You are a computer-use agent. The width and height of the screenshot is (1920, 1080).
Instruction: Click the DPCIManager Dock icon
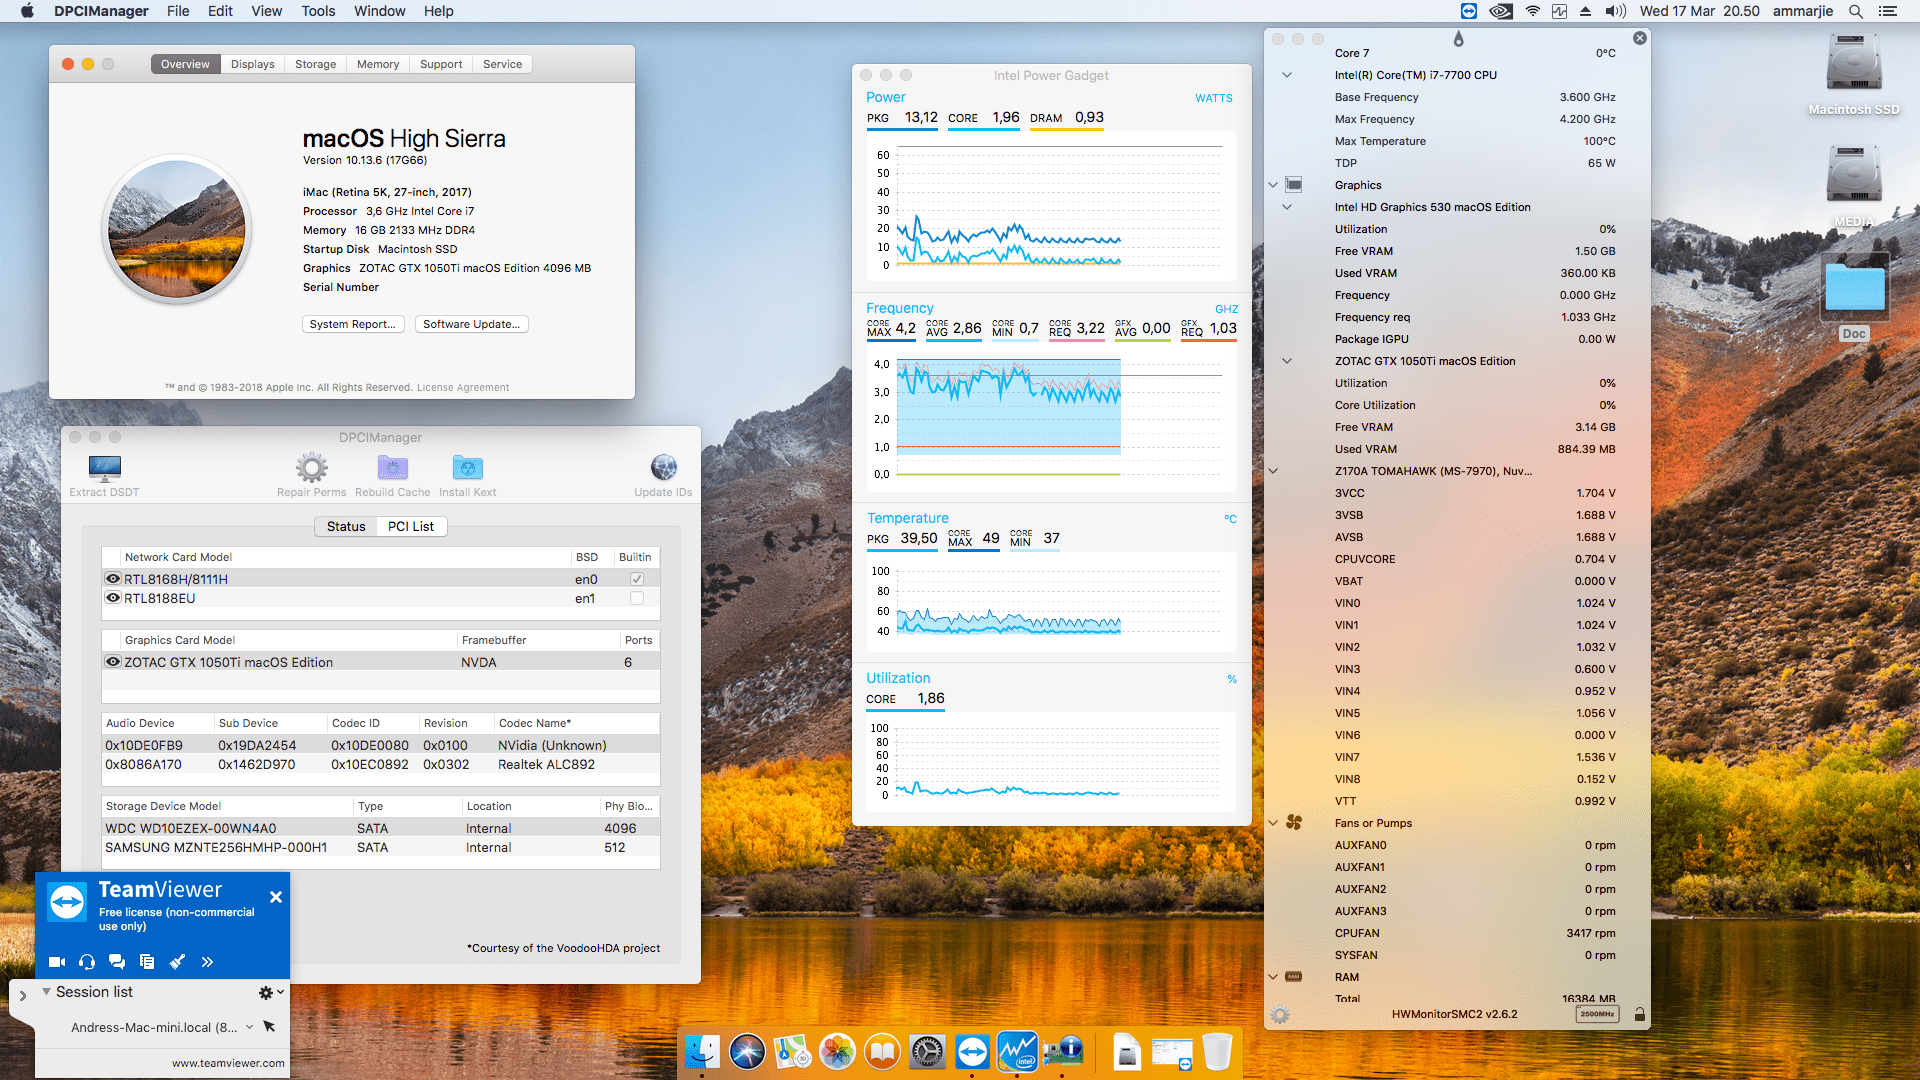pos(1062,1052)
